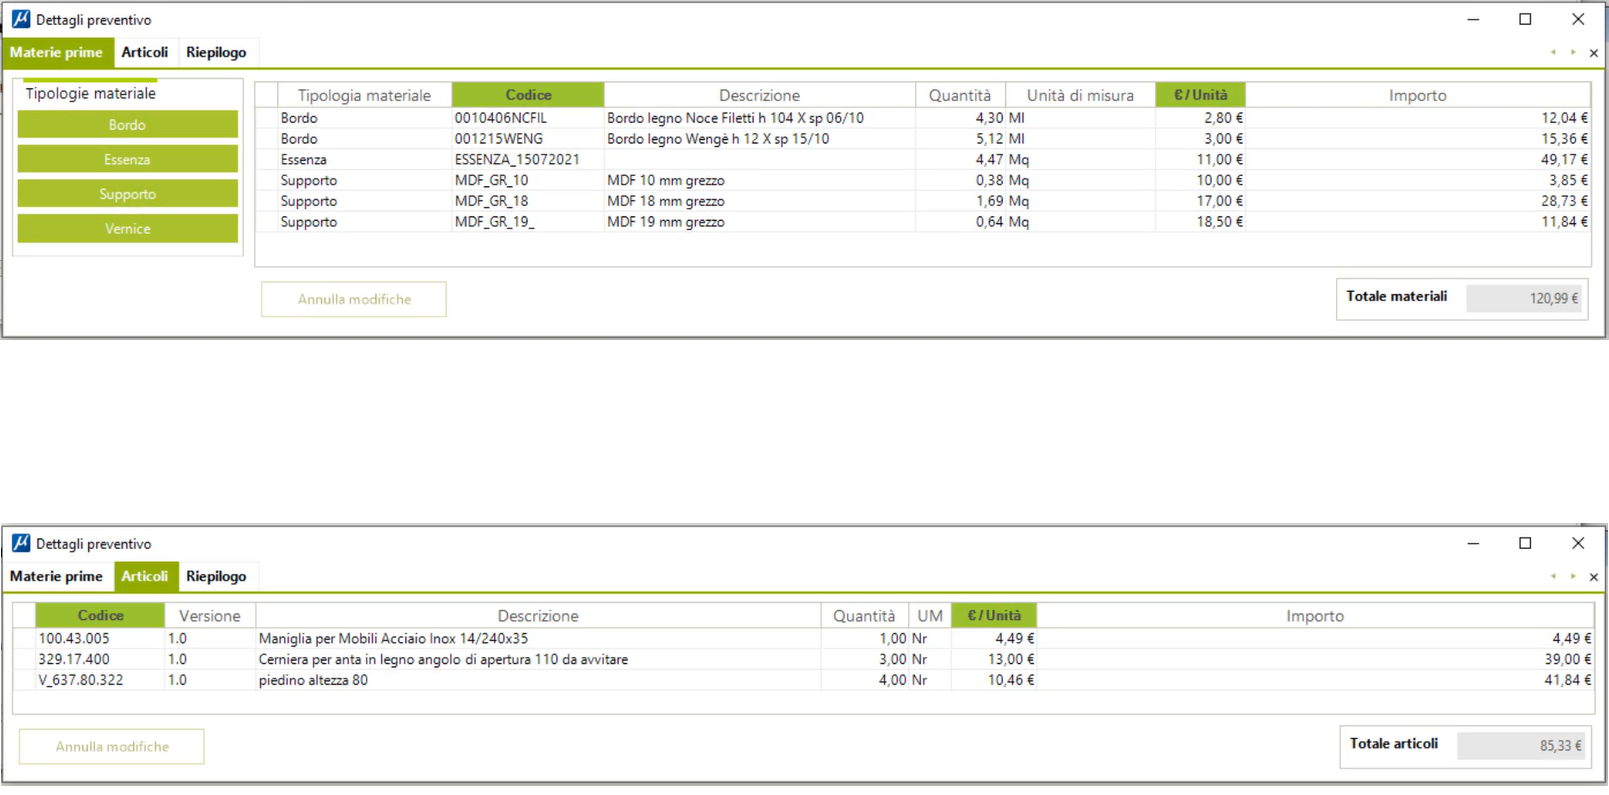The width and height of the screenshot is (1609, 795).
Task: Minimize the upper Dettagli preventivo window
Action: click(1473, 19)
